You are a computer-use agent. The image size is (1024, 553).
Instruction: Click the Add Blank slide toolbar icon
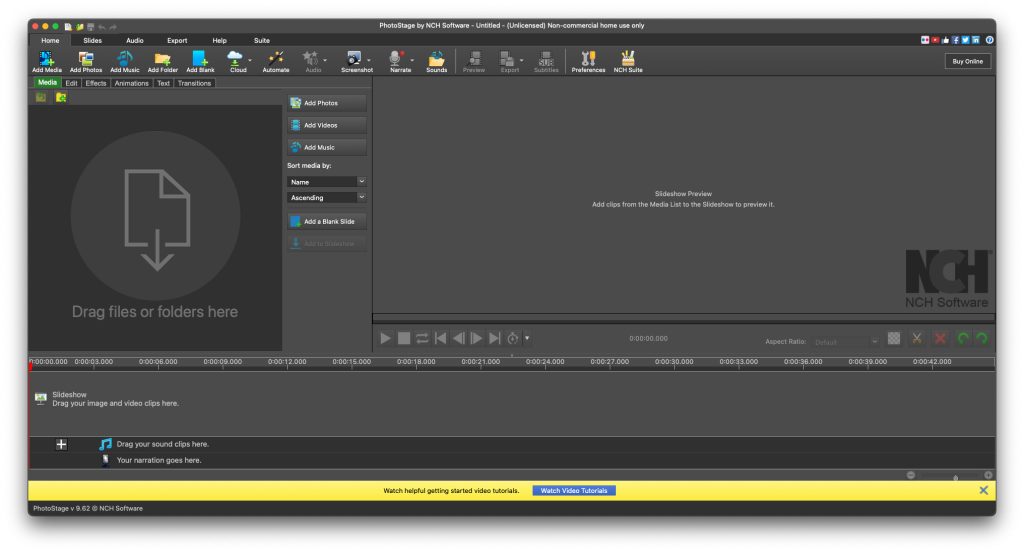(200, 61)
